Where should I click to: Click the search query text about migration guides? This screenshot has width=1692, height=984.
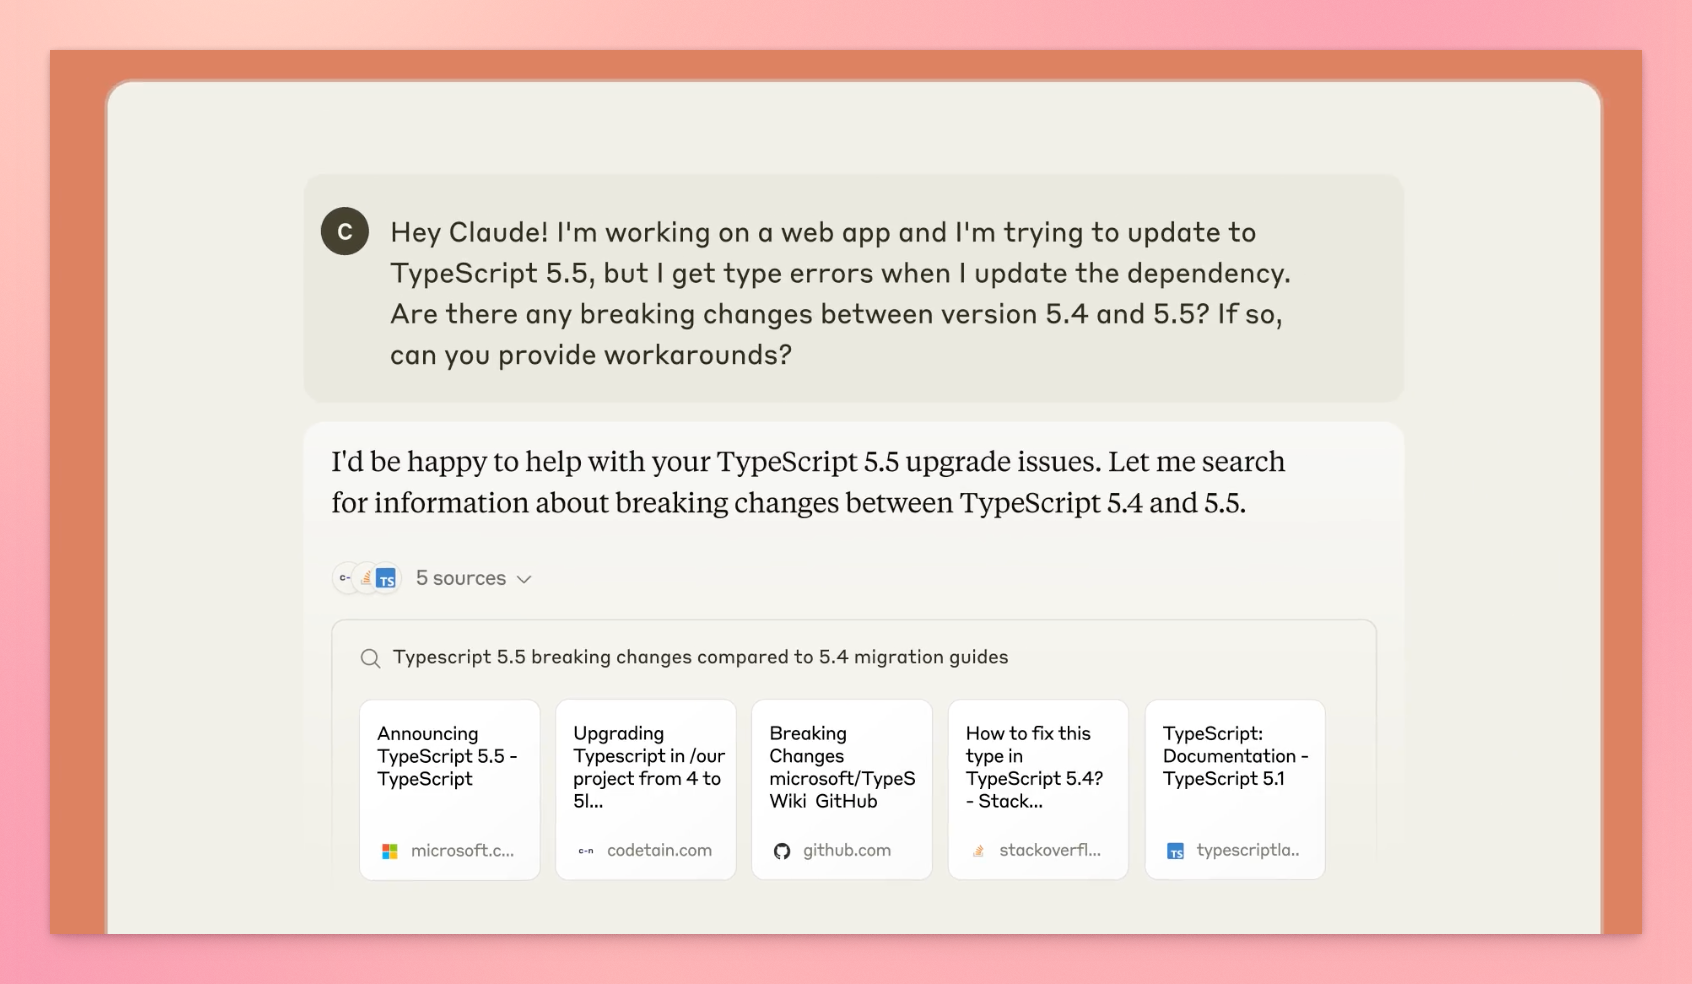point(700,657)
